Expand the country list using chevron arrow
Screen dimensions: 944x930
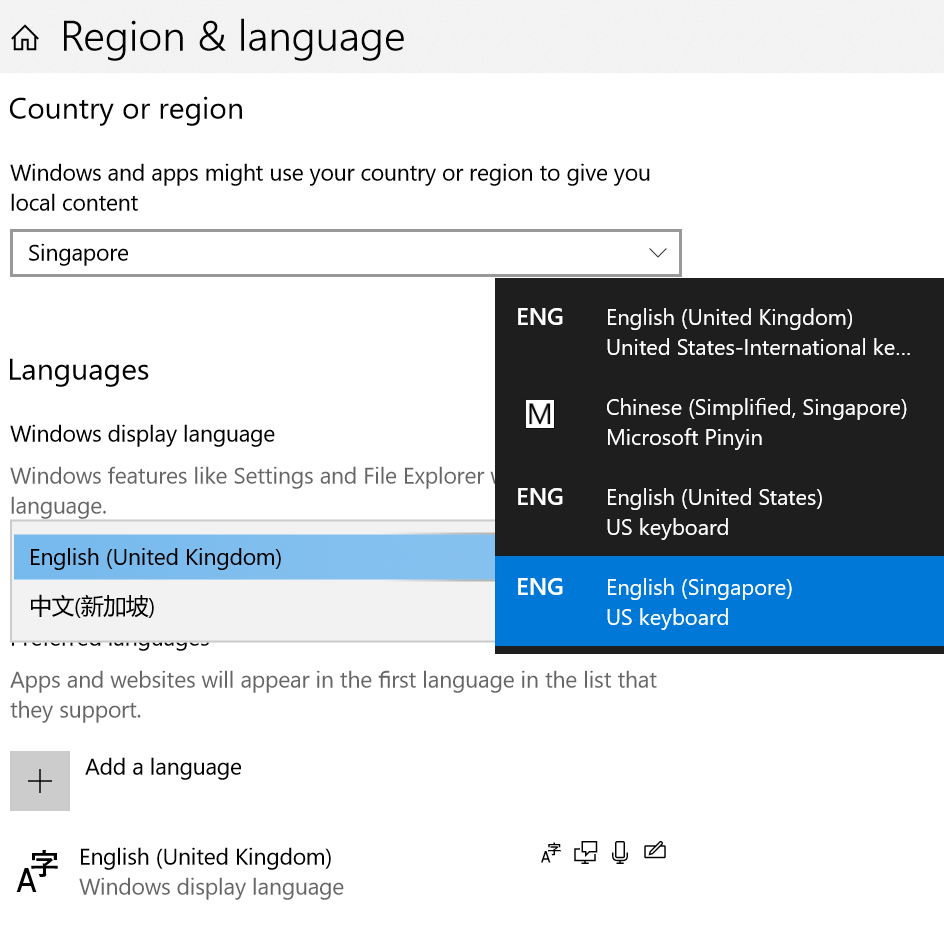click(x=657, y=253)
